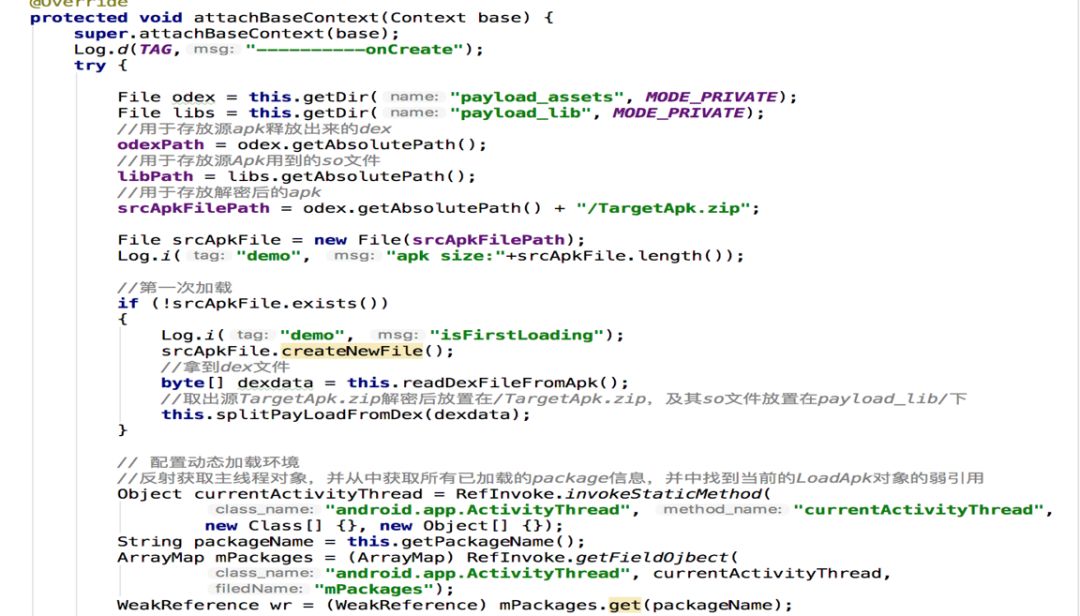Click 'Object currentActivityThread' declaration

(270, 494)
